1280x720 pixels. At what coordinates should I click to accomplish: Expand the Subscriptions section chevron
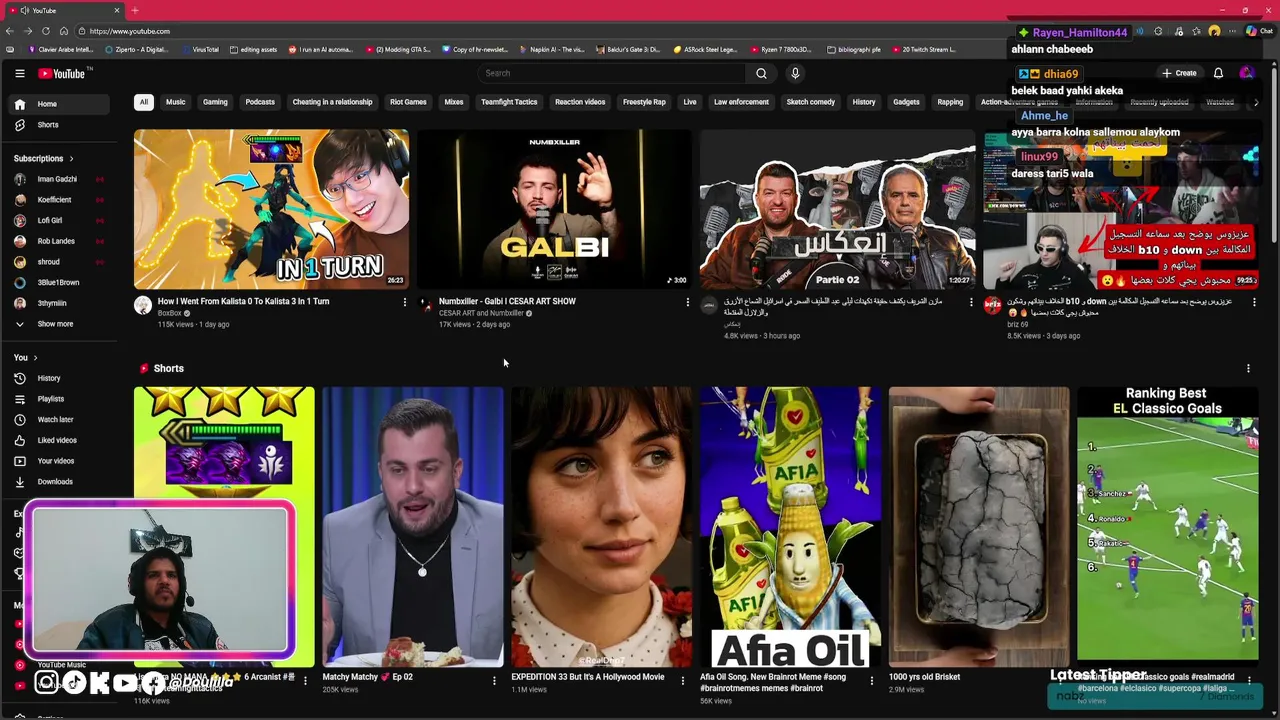[x=71, y=158]
